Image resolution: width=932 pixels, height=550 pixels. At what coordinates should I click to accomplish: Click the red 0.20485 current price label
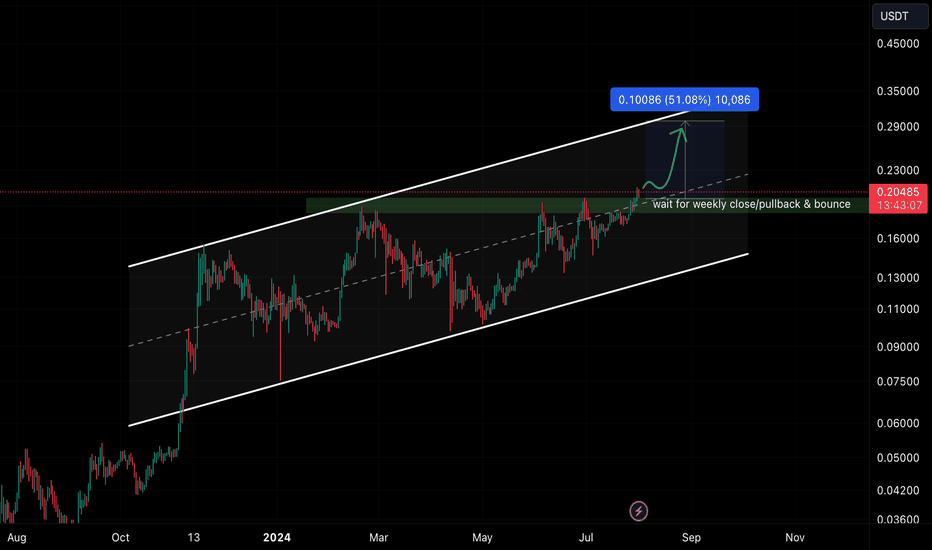click(x=898, y=191)
